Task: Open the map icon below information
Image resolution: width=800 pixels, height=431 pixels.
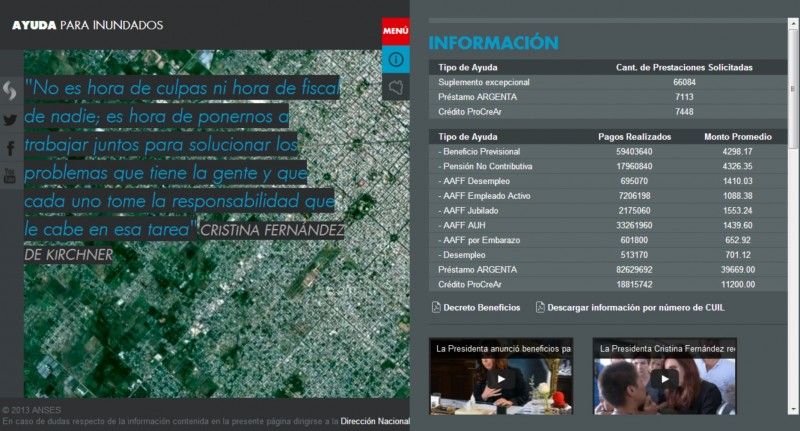Action: point(395,87)
